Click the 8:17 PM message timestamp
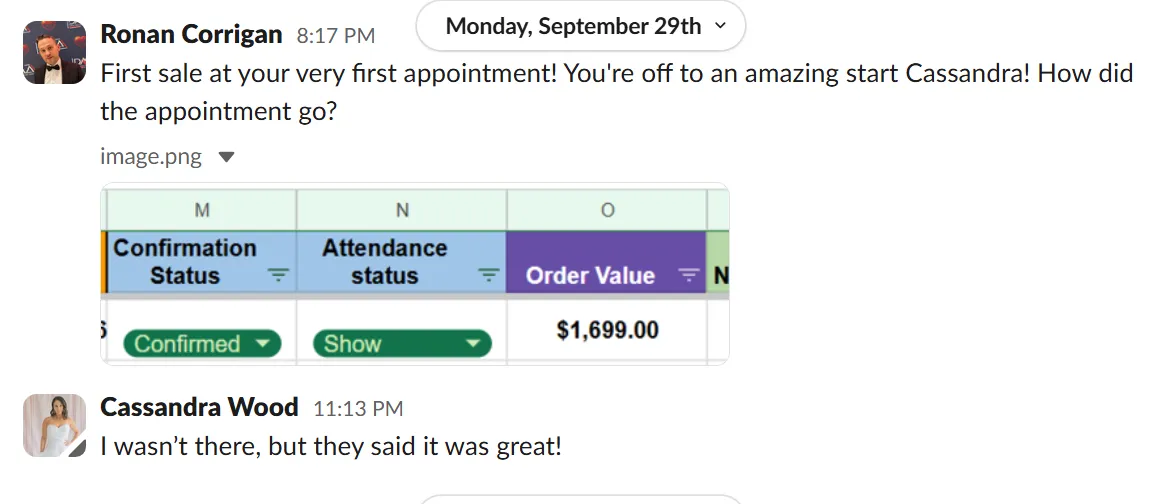1162x504 pixels. coord(335,36)
